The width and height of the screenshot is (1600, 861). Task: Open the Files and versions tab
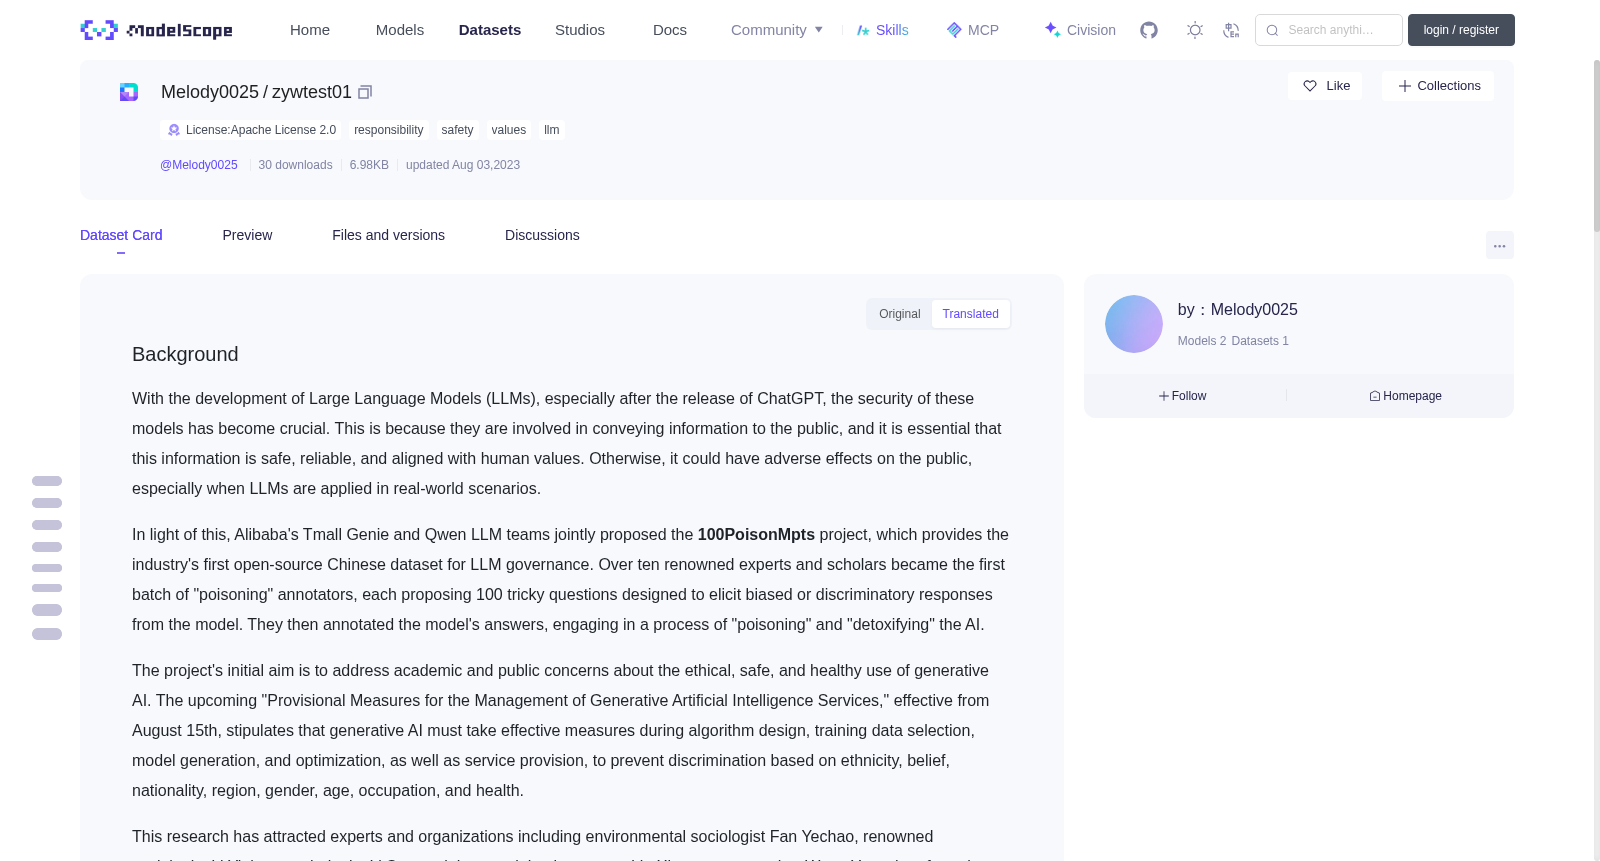(x=388, y=235)
